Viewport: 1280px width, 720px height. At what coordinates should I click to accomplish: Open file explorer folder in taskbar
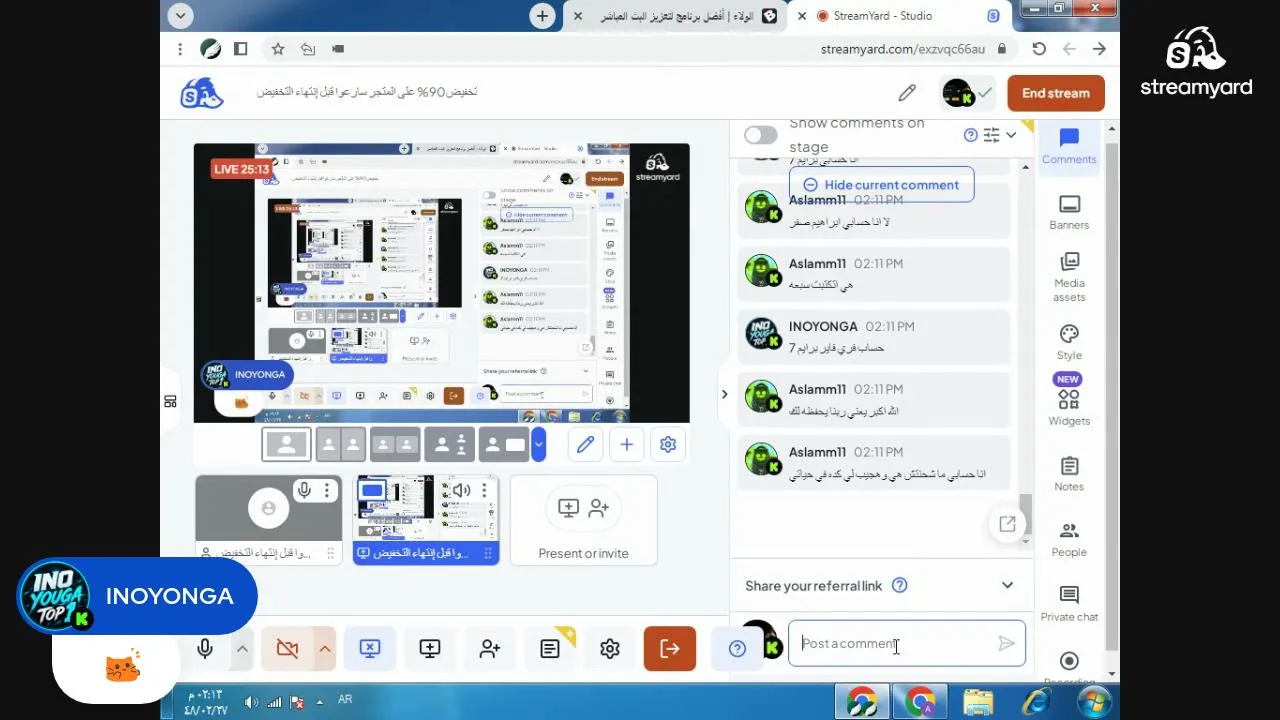coord(978,701)
